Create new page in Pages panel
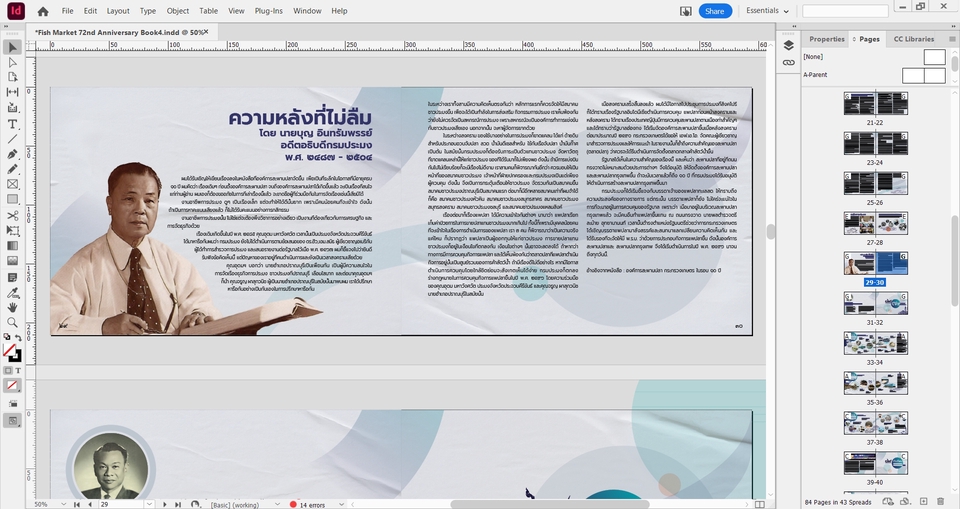Image resolution: width=960 pixels, height=509 pixels. [x=924, y=502]
